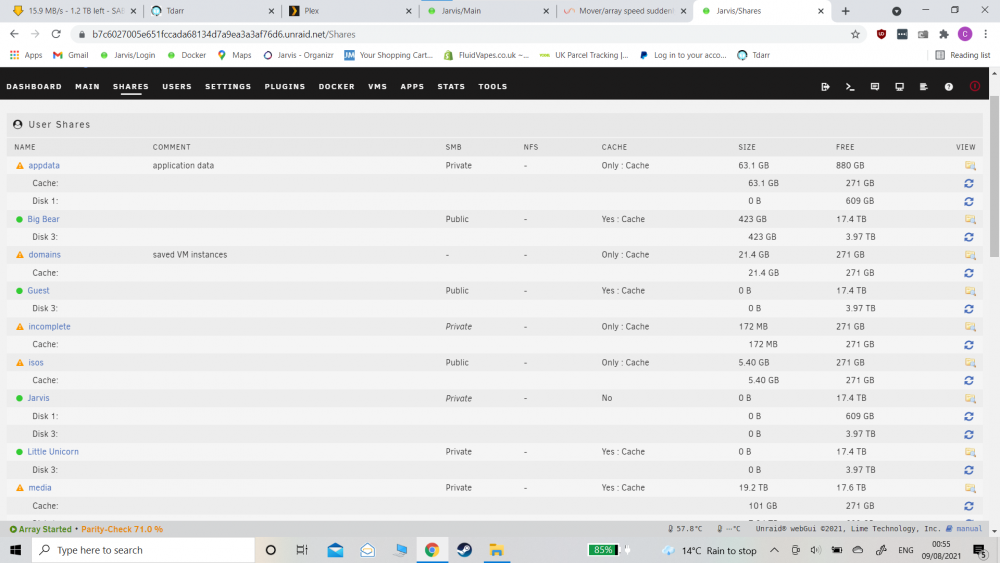
Task: Recompute media Cache row size
Action: point(969,506)
